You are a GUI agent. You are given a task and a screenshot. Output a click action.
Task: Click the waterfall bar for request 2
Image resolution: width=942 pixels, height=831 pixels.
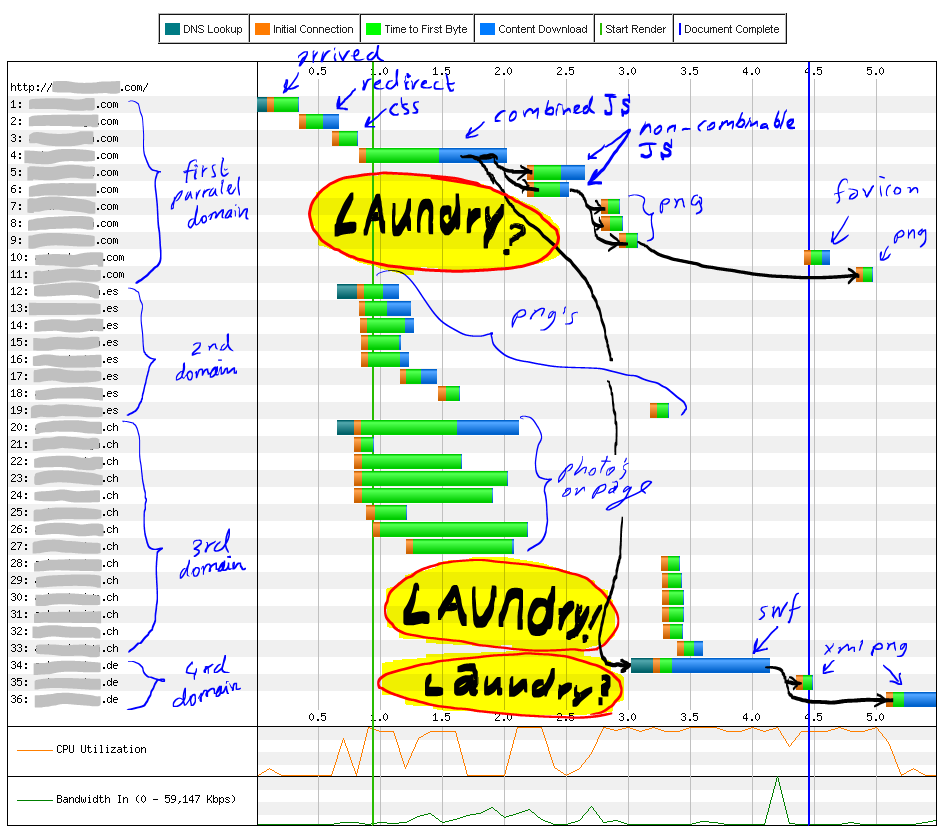[x=319, y=121]
